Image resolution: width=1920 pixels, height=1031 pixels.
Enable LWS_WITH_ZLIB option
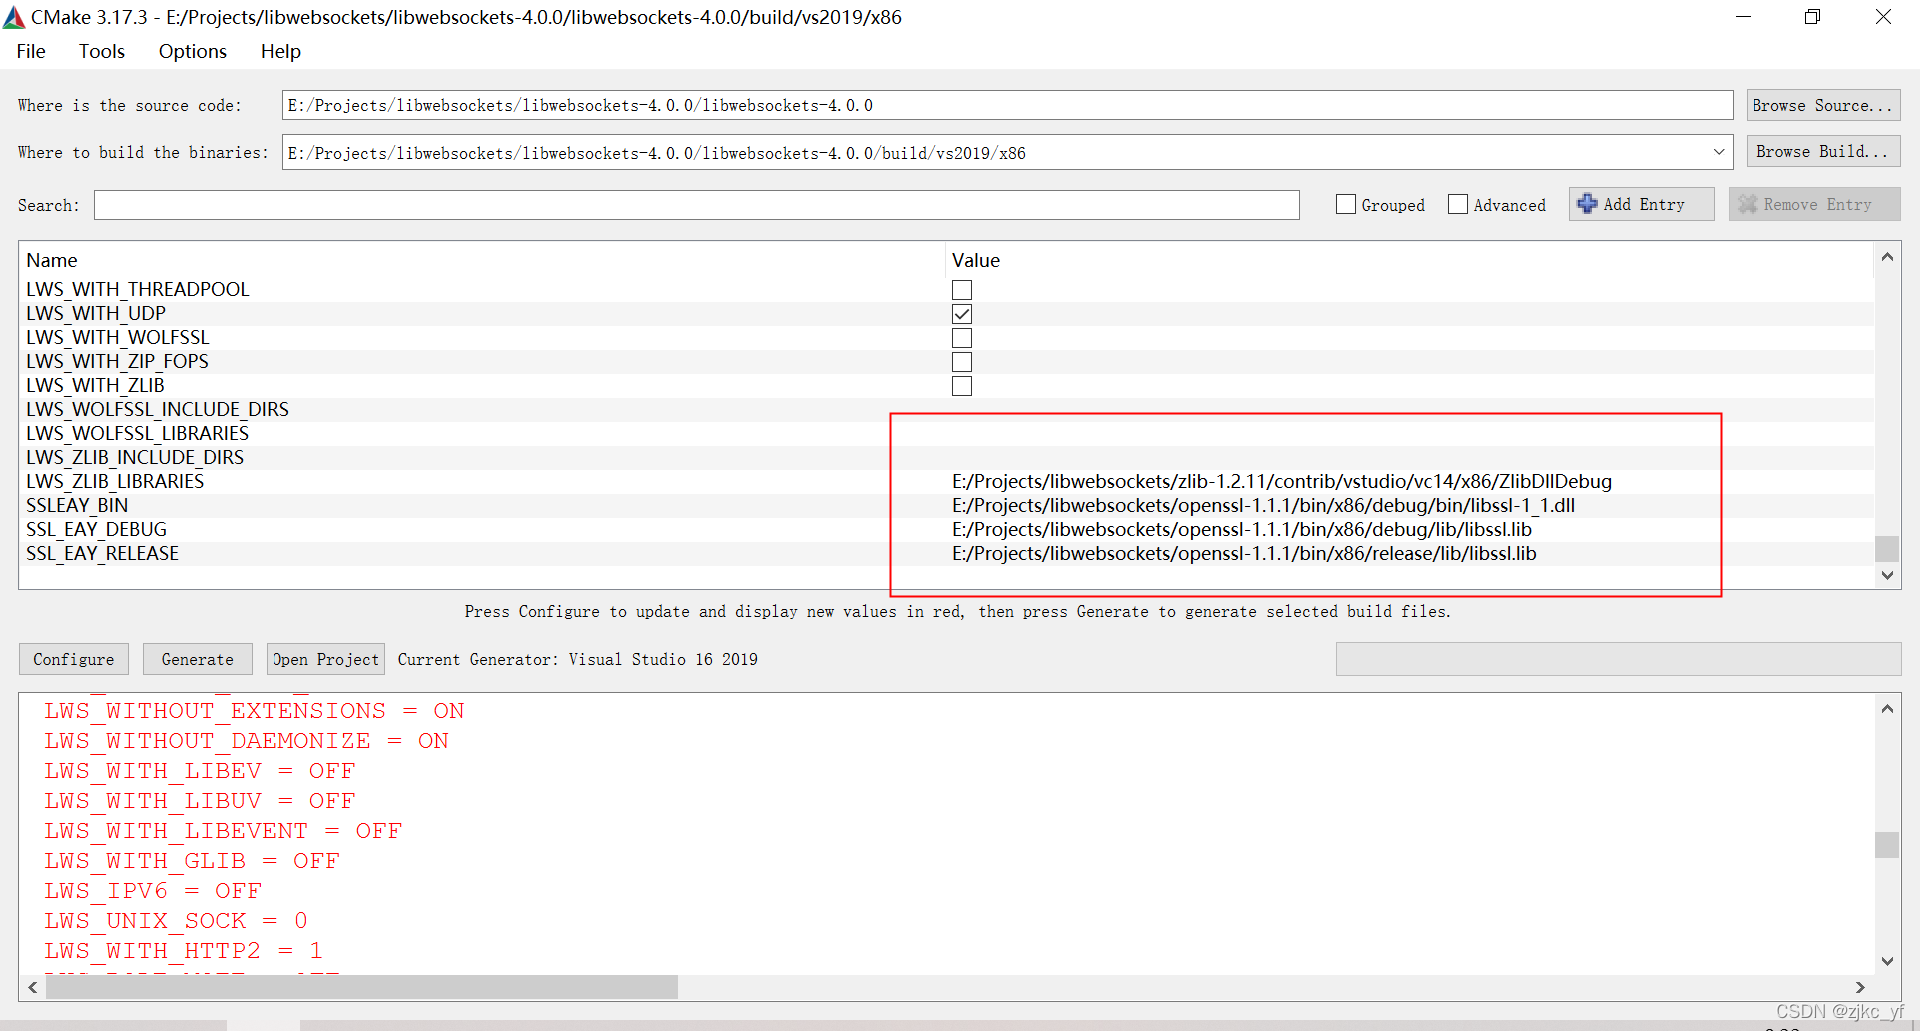pyautogui.click(x=961, y=385)
